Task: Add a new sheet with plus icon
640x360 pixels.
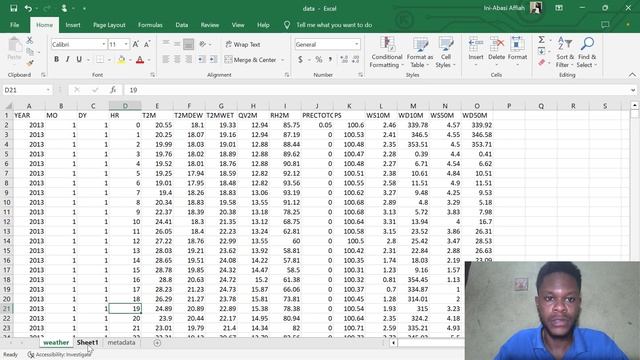Action: (157, 343)
